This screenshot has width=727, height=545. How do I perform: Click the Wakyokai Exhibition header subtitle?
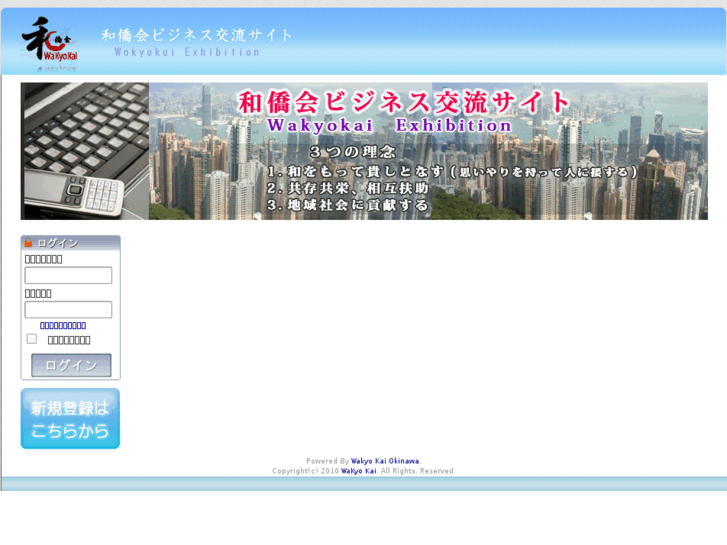(187, 52)
